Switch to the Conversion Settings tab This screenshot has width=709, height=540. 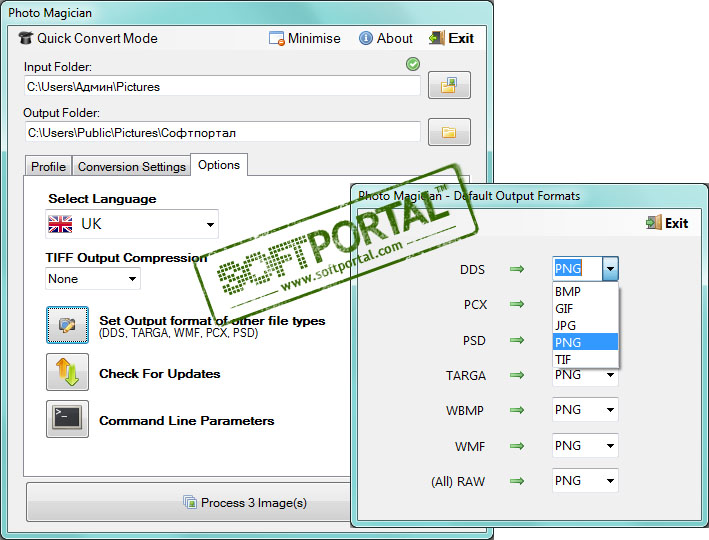[x=132, y=166]
